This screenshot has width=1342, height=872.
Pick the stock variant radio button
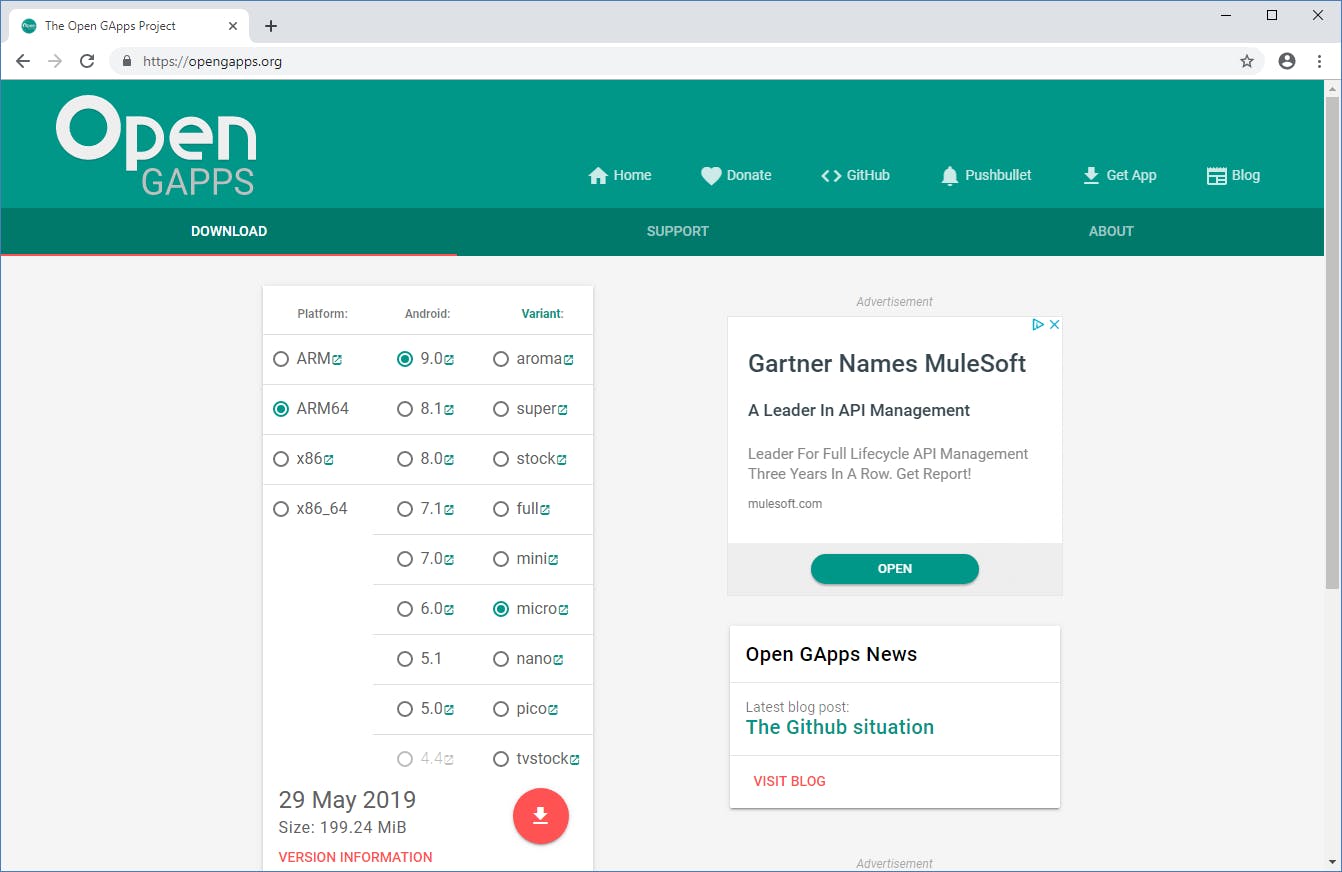click(501, 459)
